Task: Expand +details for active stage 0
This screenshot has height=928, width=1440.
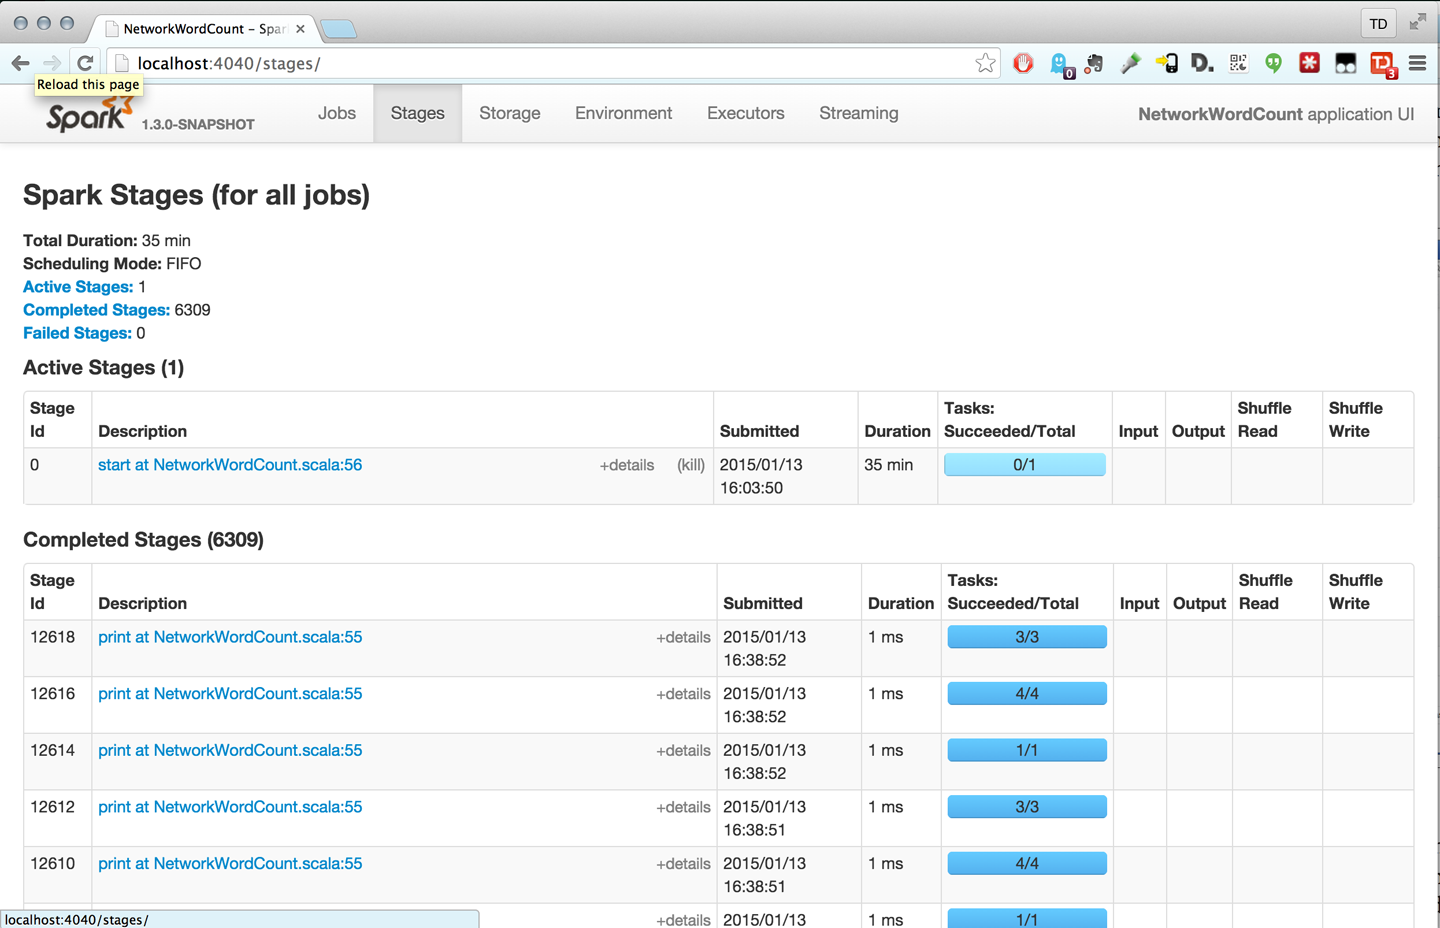Action: 627,465
